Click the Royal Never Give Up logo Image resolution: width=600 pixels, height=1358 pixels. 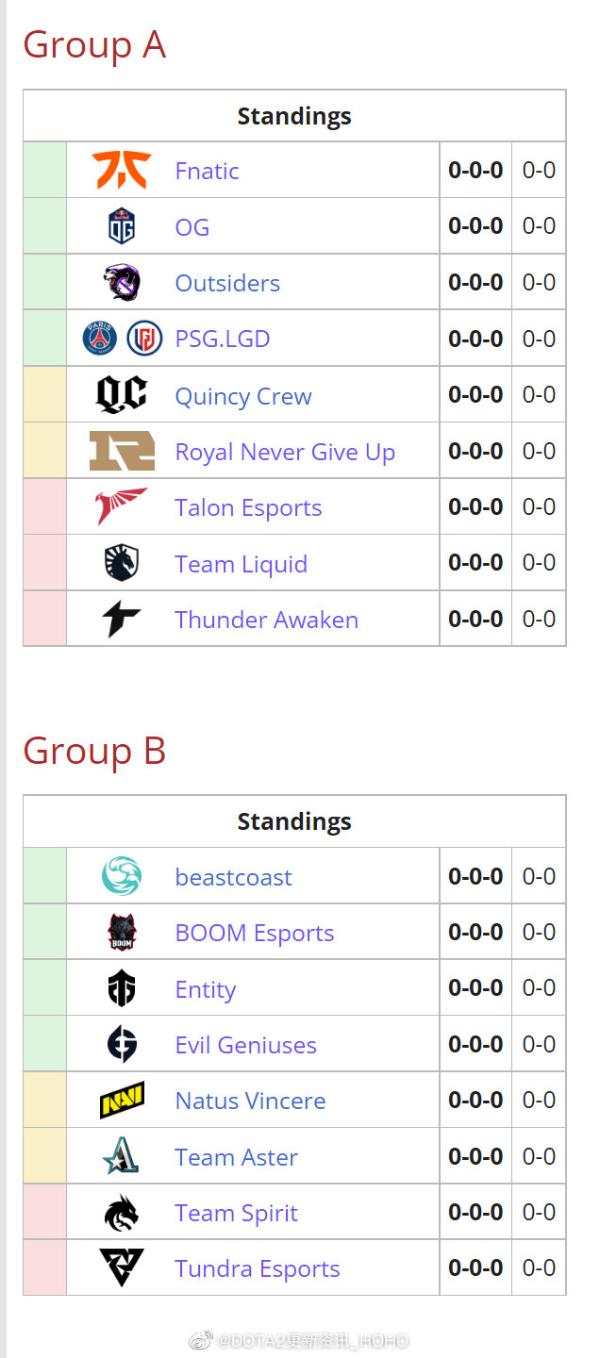point(122,450)
